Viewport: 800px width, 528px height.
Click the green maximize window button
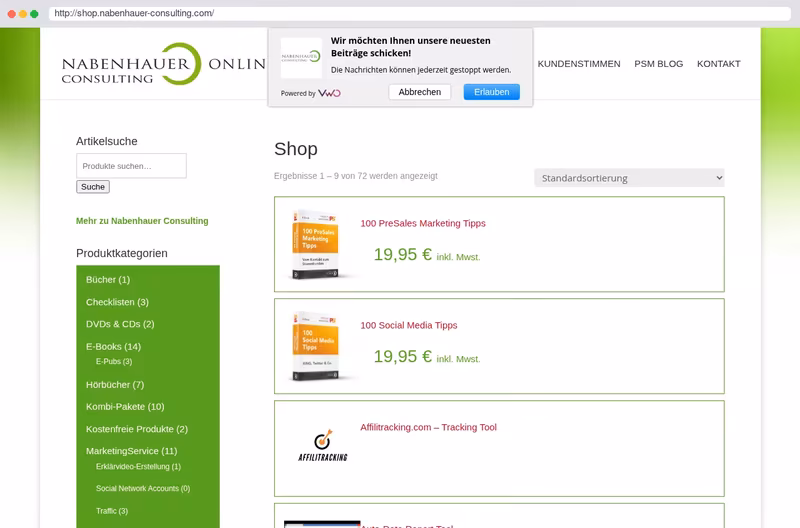pos(34,14)
